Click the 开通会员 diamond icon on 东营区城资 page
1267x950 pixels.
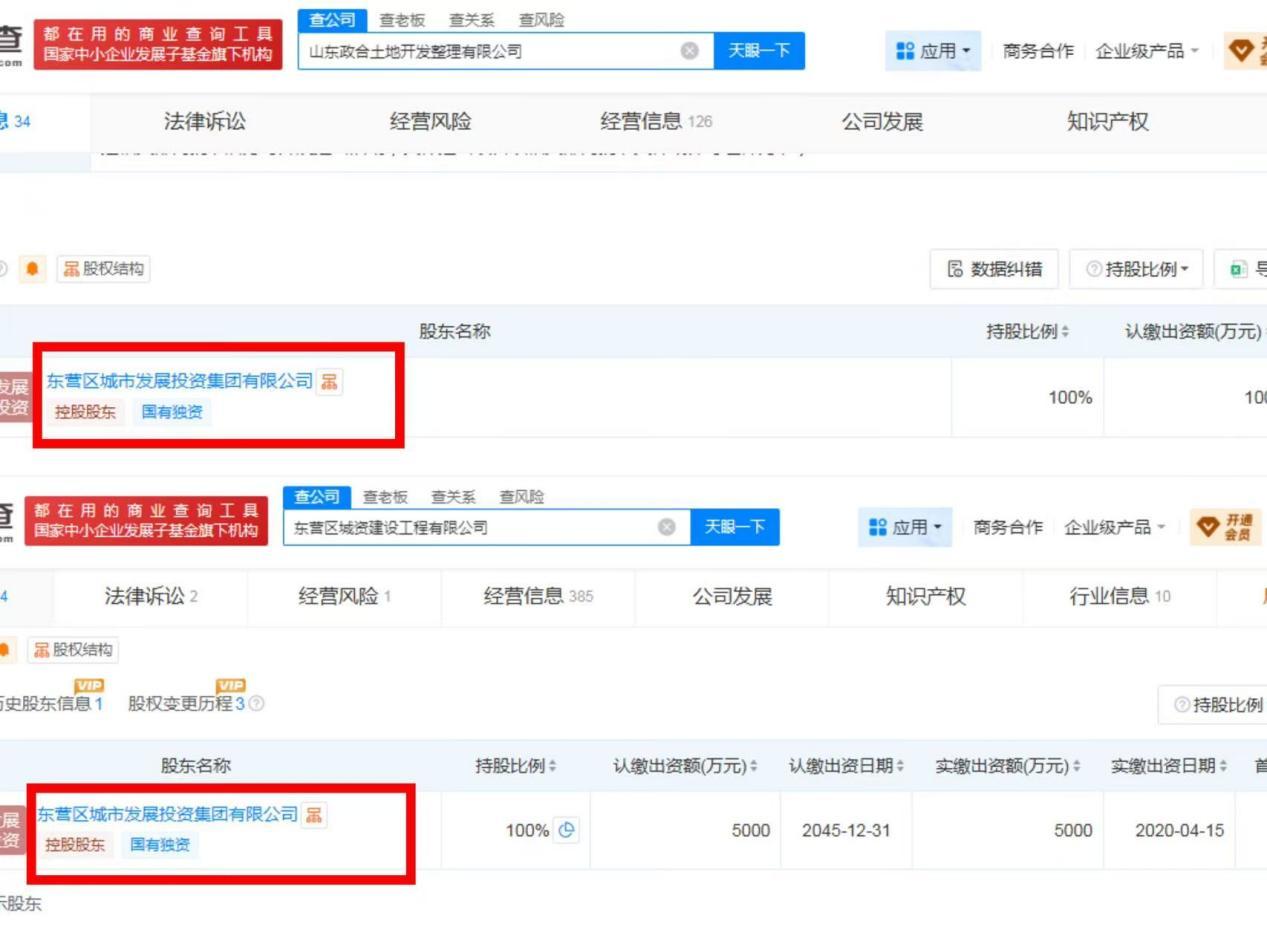[1208, 527]
